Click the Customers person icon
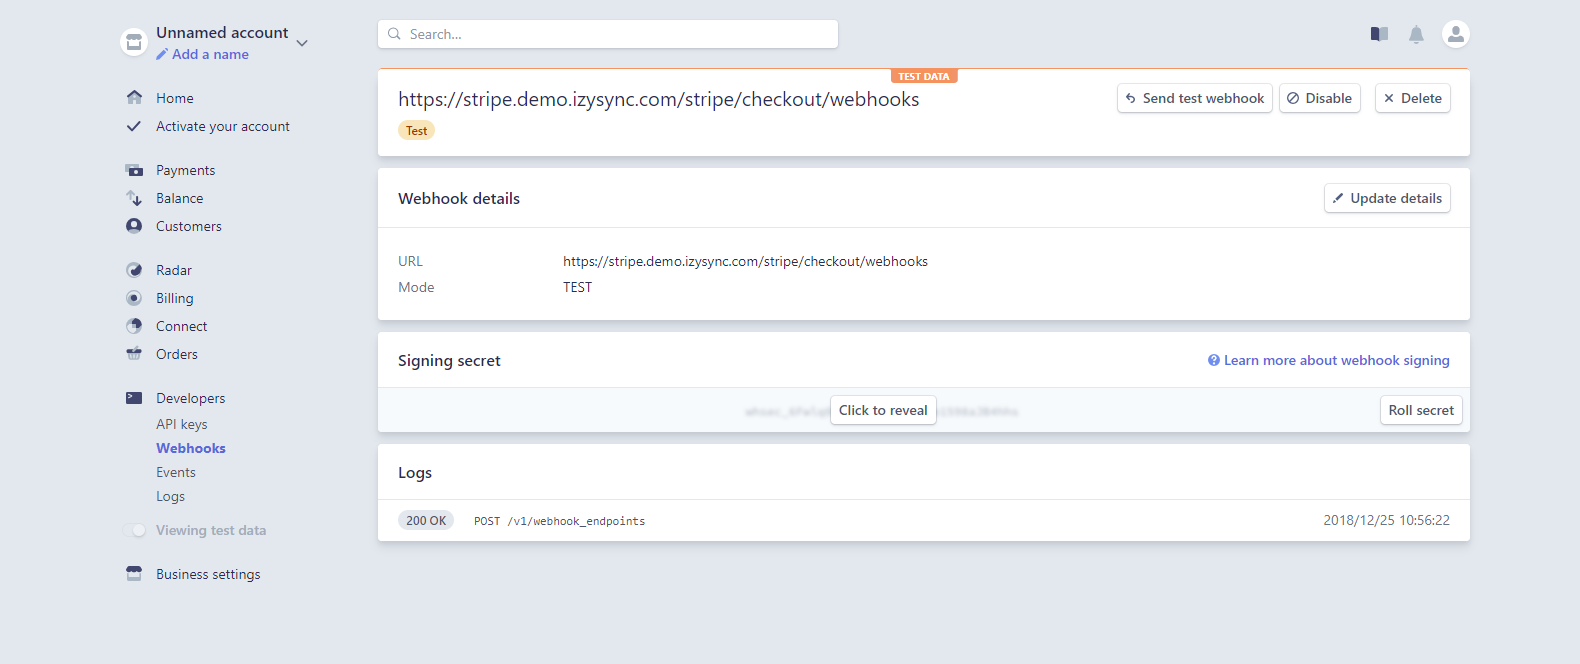The width and height of the screenshot is (1580, 664). (134, 226)
